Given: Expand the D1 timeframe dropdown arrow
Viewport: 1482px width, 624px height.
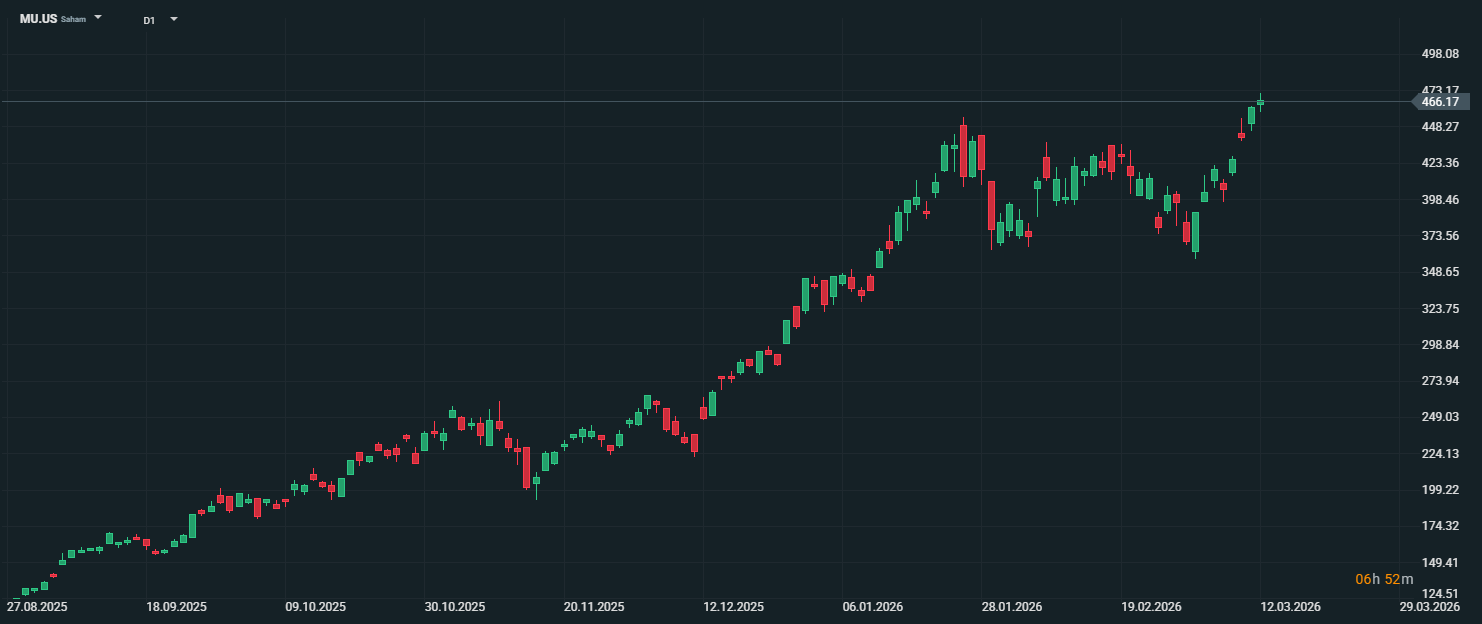Looking at the screenshot, I should [x=174, y=19].
